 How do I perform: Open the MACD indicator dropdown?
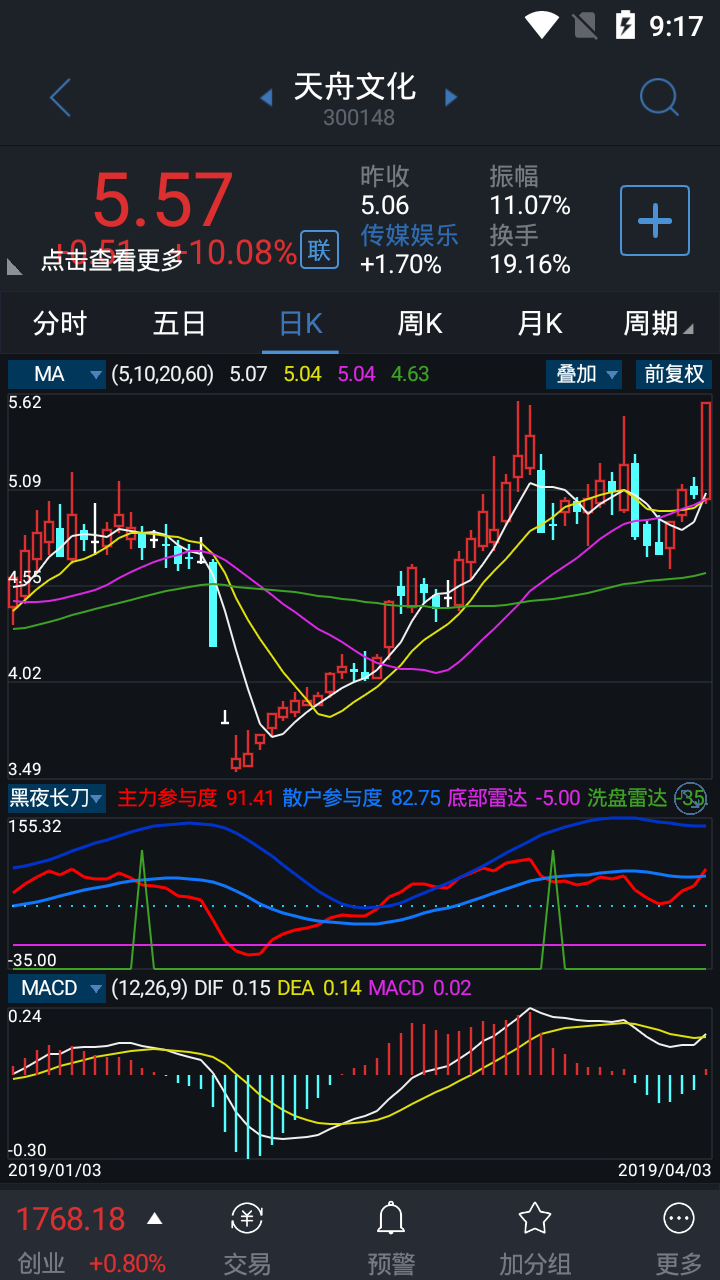point(57,988)
